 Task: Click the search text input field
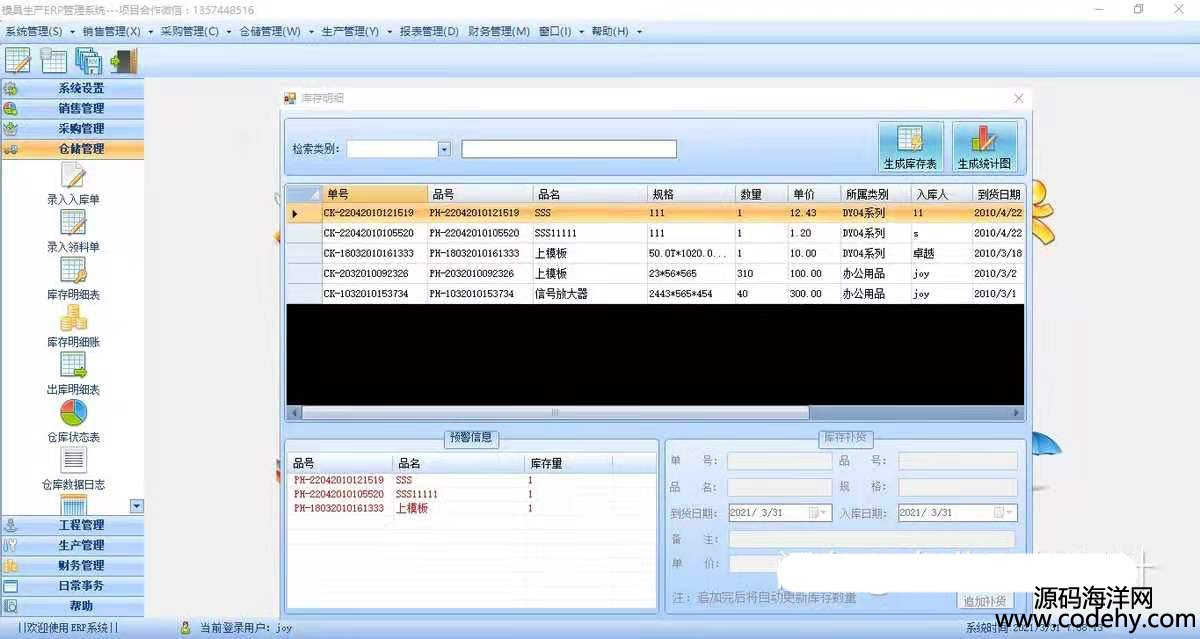[569, 149]
